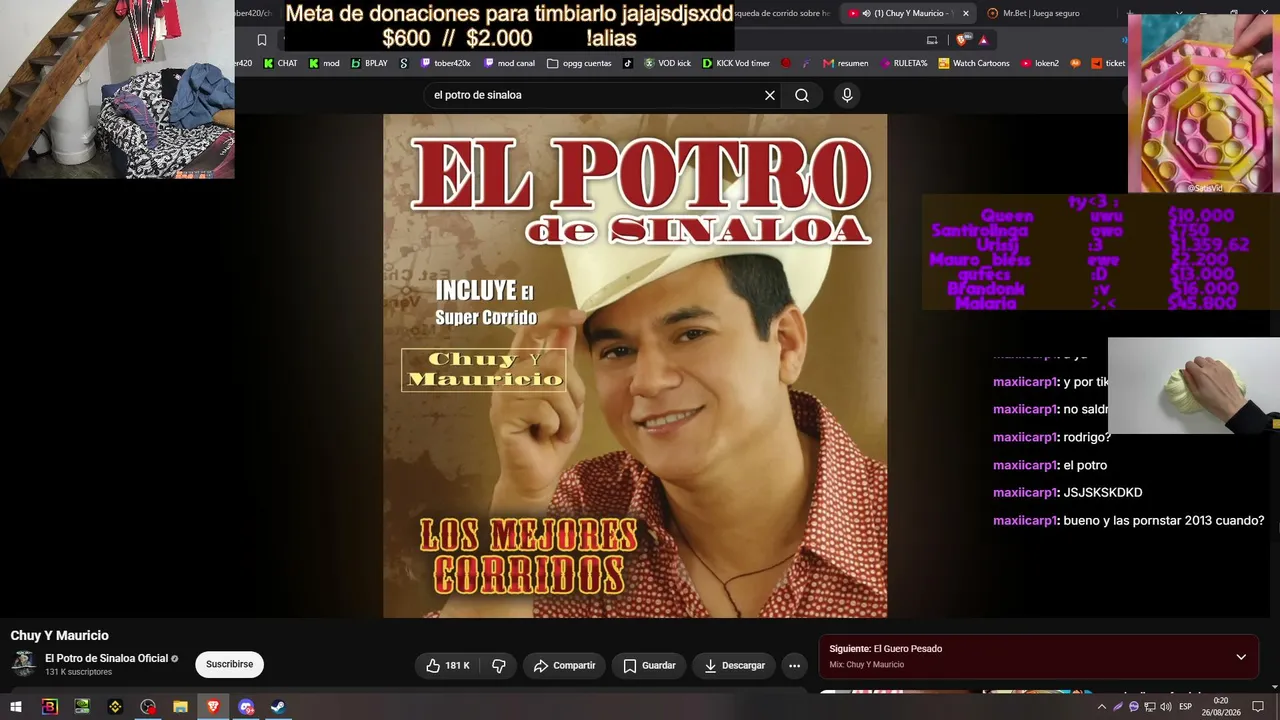Start voice search with the microphone
Screen dimensions: 1280x720
click(x=847, y=95)
